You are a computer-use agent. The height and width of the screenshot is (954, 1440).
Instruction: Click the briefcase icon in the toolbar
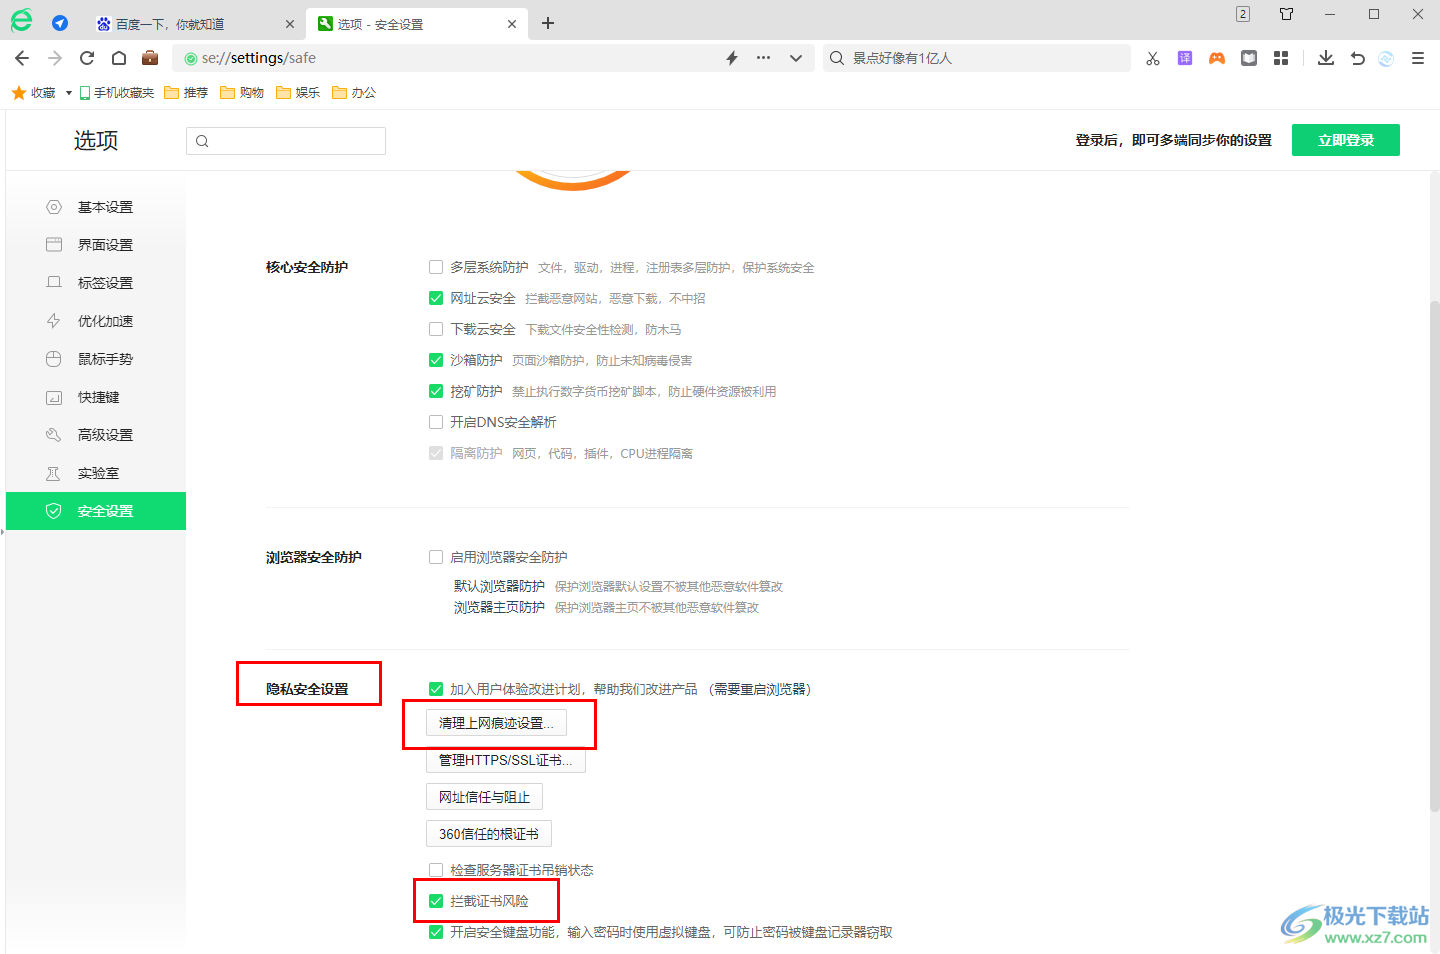point(150,58)
